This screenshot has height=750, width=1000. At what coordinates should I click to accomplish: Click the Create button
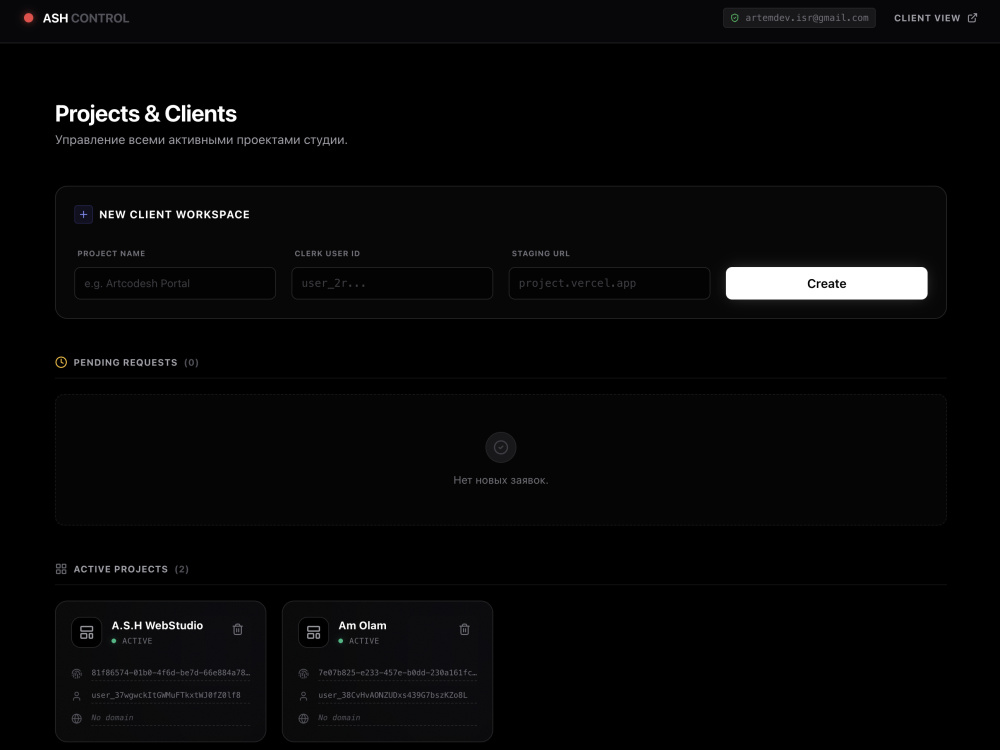(827, 283)
